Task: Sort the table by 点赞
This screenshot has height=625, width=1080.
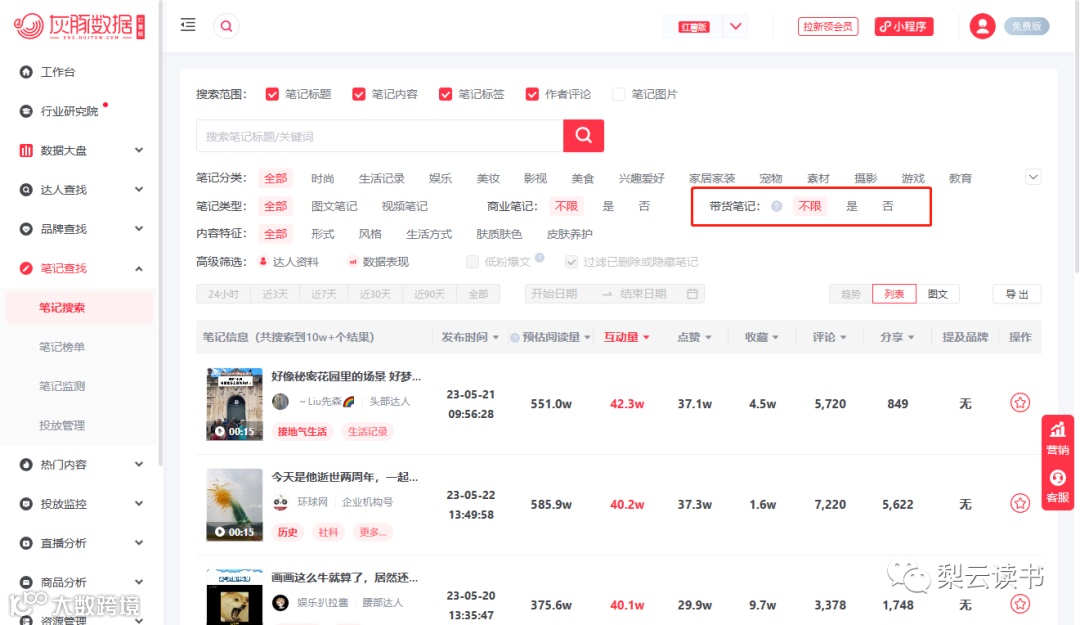Action: (694, 337)
